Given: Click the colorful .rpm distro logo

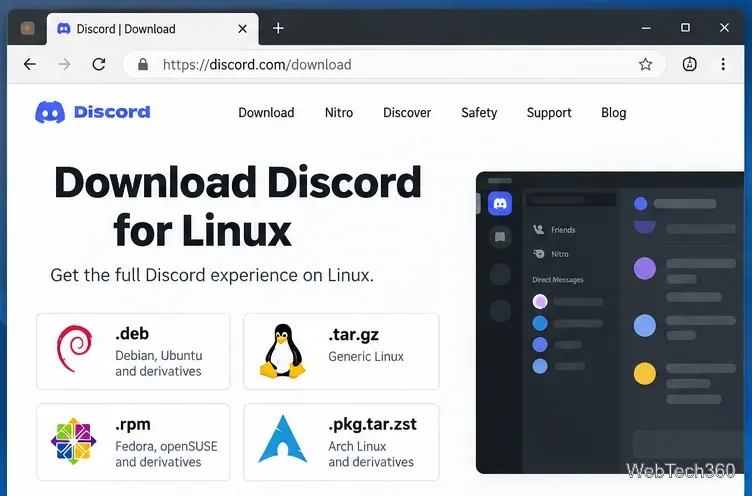Looking at the screenshot, I should [73, 441].
